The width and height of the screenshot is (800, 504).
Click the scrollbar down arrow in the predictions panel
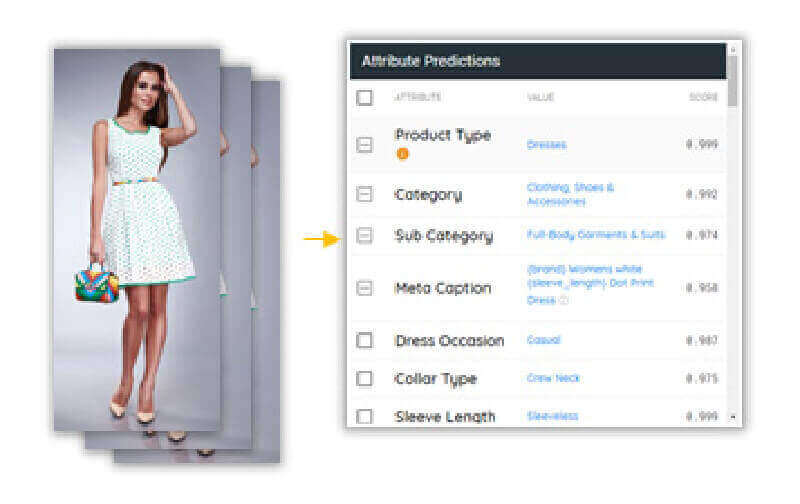pyautogui.click(x=733, y=417)
